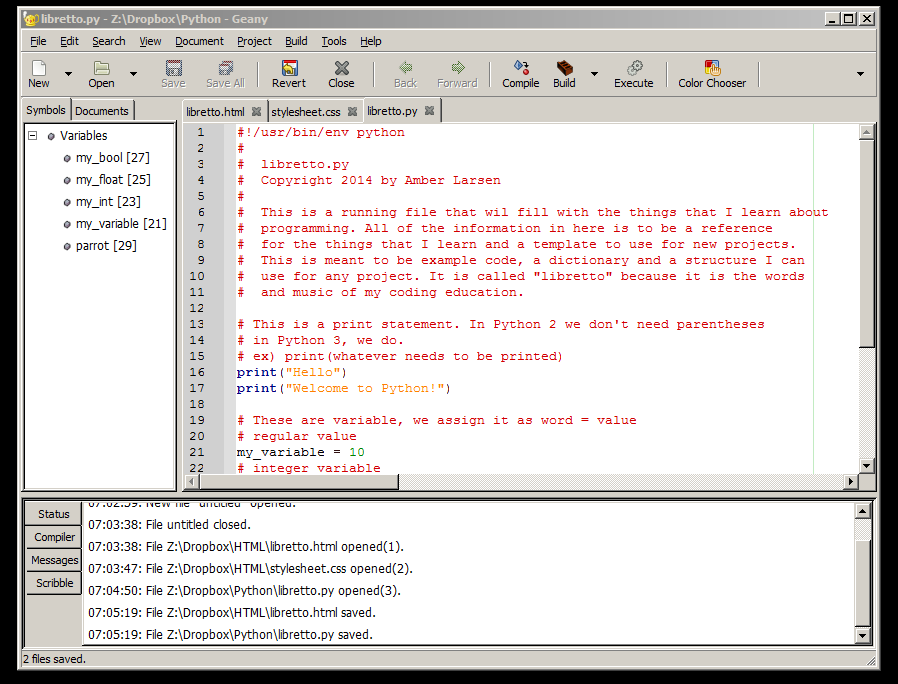898x684 pixels.
Task: Select the my_variable [21] symbol
Action: point(121,223)
